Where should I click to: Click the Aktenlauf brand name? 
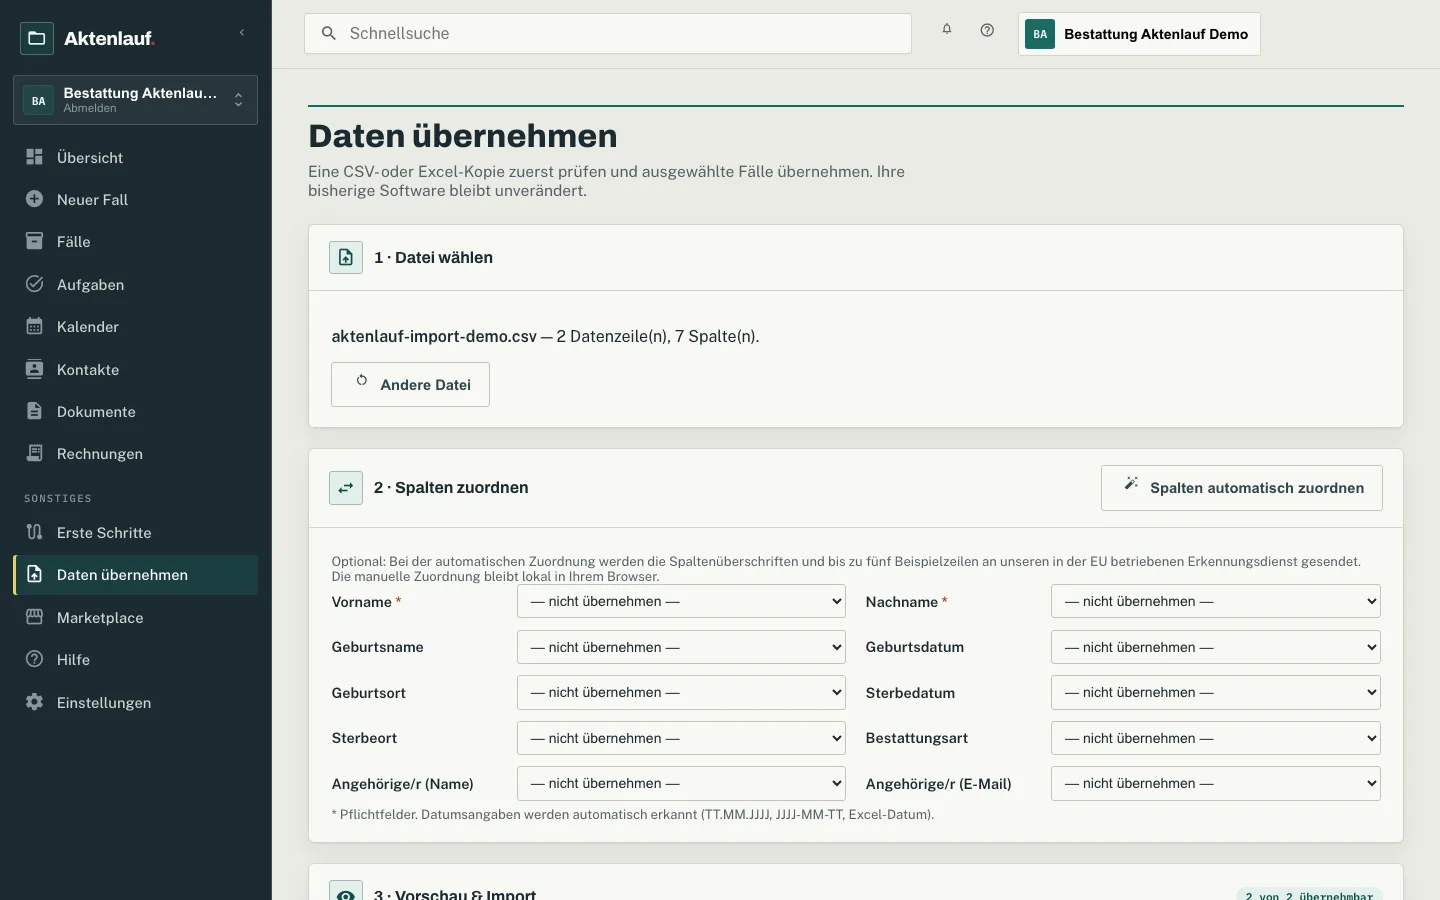tap(109, 38)
